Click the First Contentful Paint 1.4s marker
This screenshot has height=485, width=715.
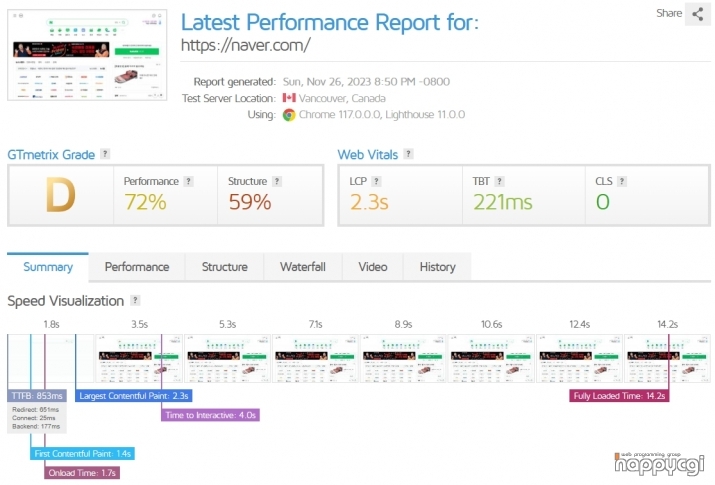[x=83, y=454]
